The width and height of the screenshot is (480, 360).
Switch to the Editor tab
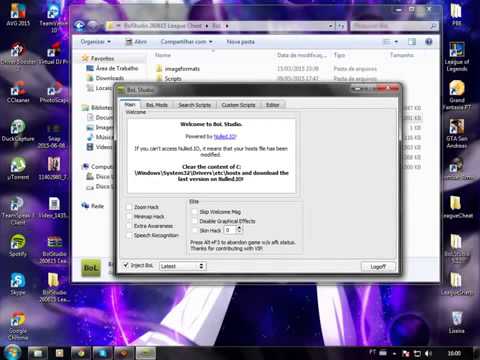click(x=272, y=105)
